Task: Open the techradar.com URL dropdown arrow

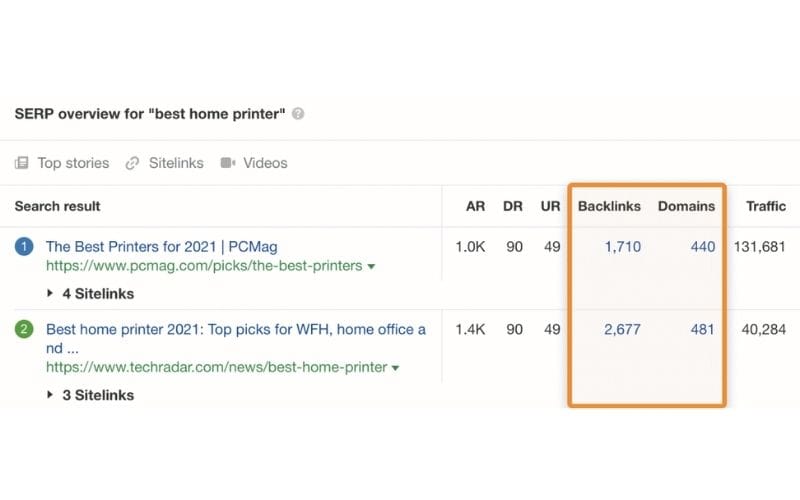Action: [x=395, y=367]
